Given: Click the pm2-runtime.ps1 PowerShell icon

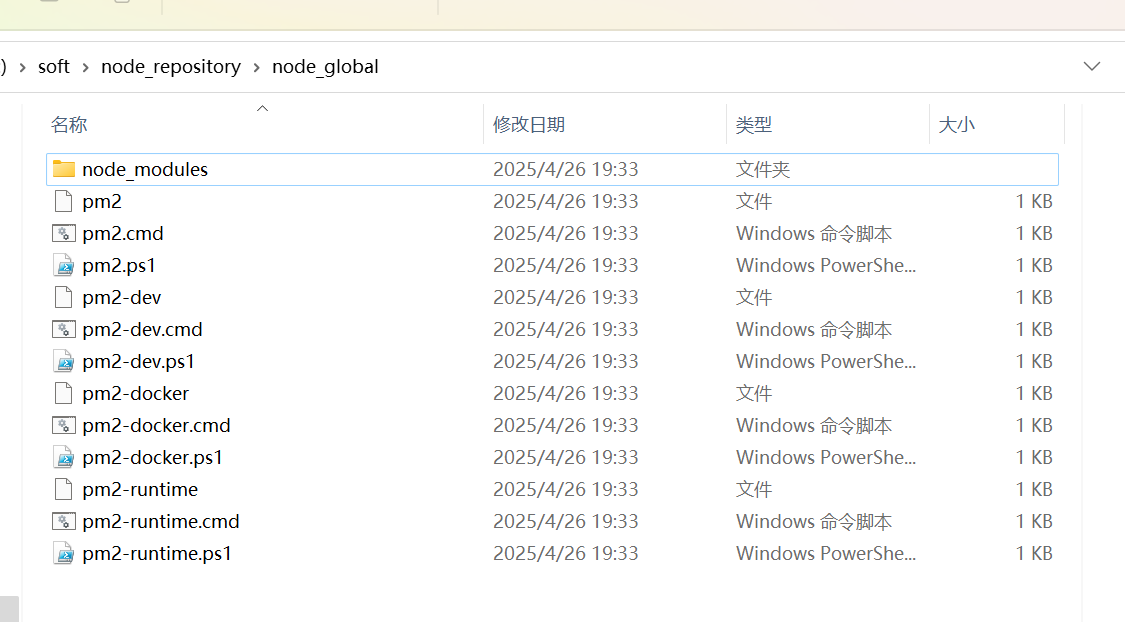Looking at the screenshot, I should coord(63,554).
